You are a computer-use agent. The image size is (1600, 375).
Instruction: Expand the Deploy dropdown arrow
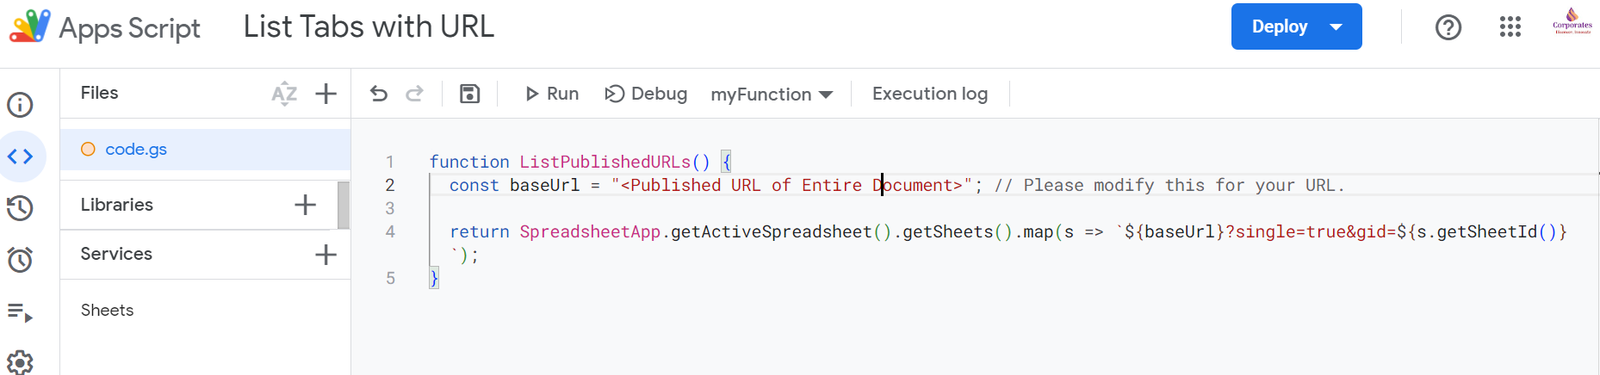pyautogui.click(x=1336, y=27)
